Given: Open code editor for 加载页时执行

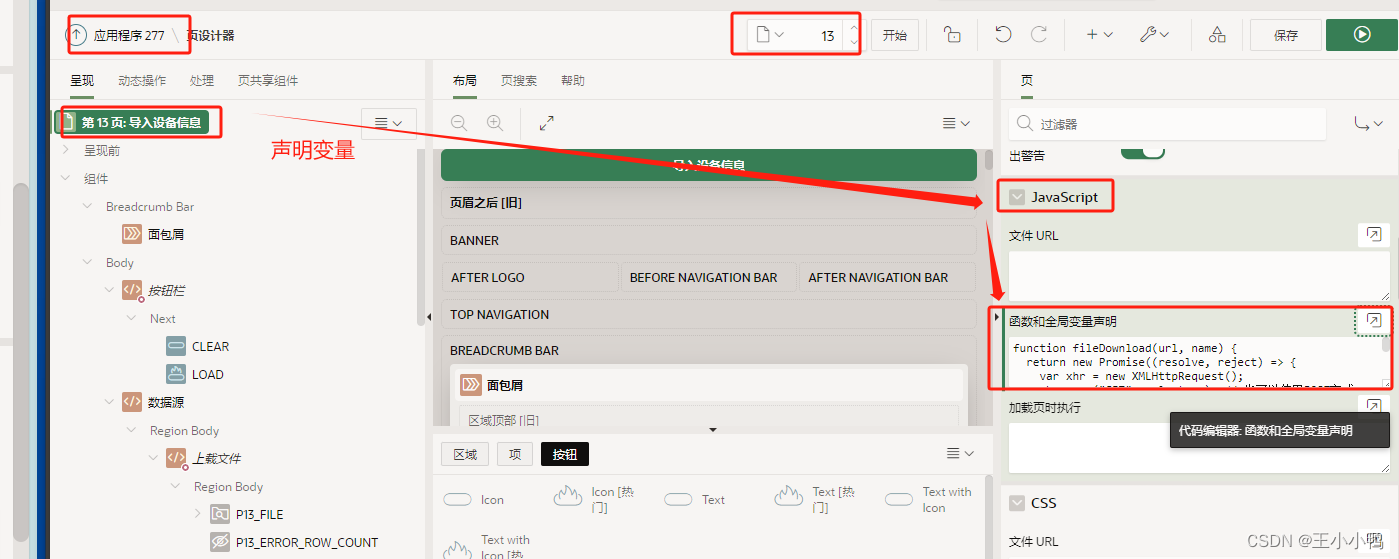Looking at the screenshot, I should click(x=1374, y=406).
